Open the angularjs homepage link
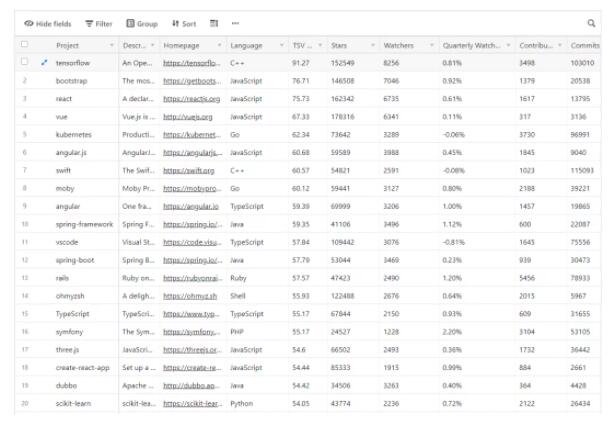Viewport: 613px width, 427px height. (x=192, y=153)
